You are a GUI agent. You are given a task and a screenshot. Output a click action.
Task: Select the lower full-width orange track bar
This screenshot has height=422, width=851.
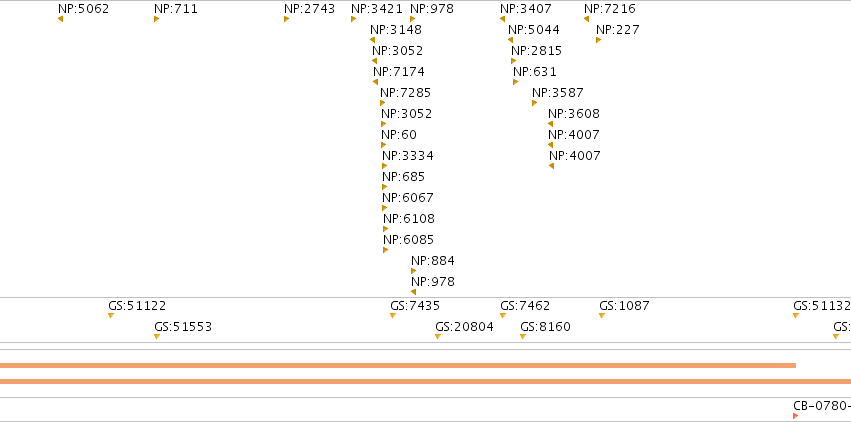pos(426,381)
